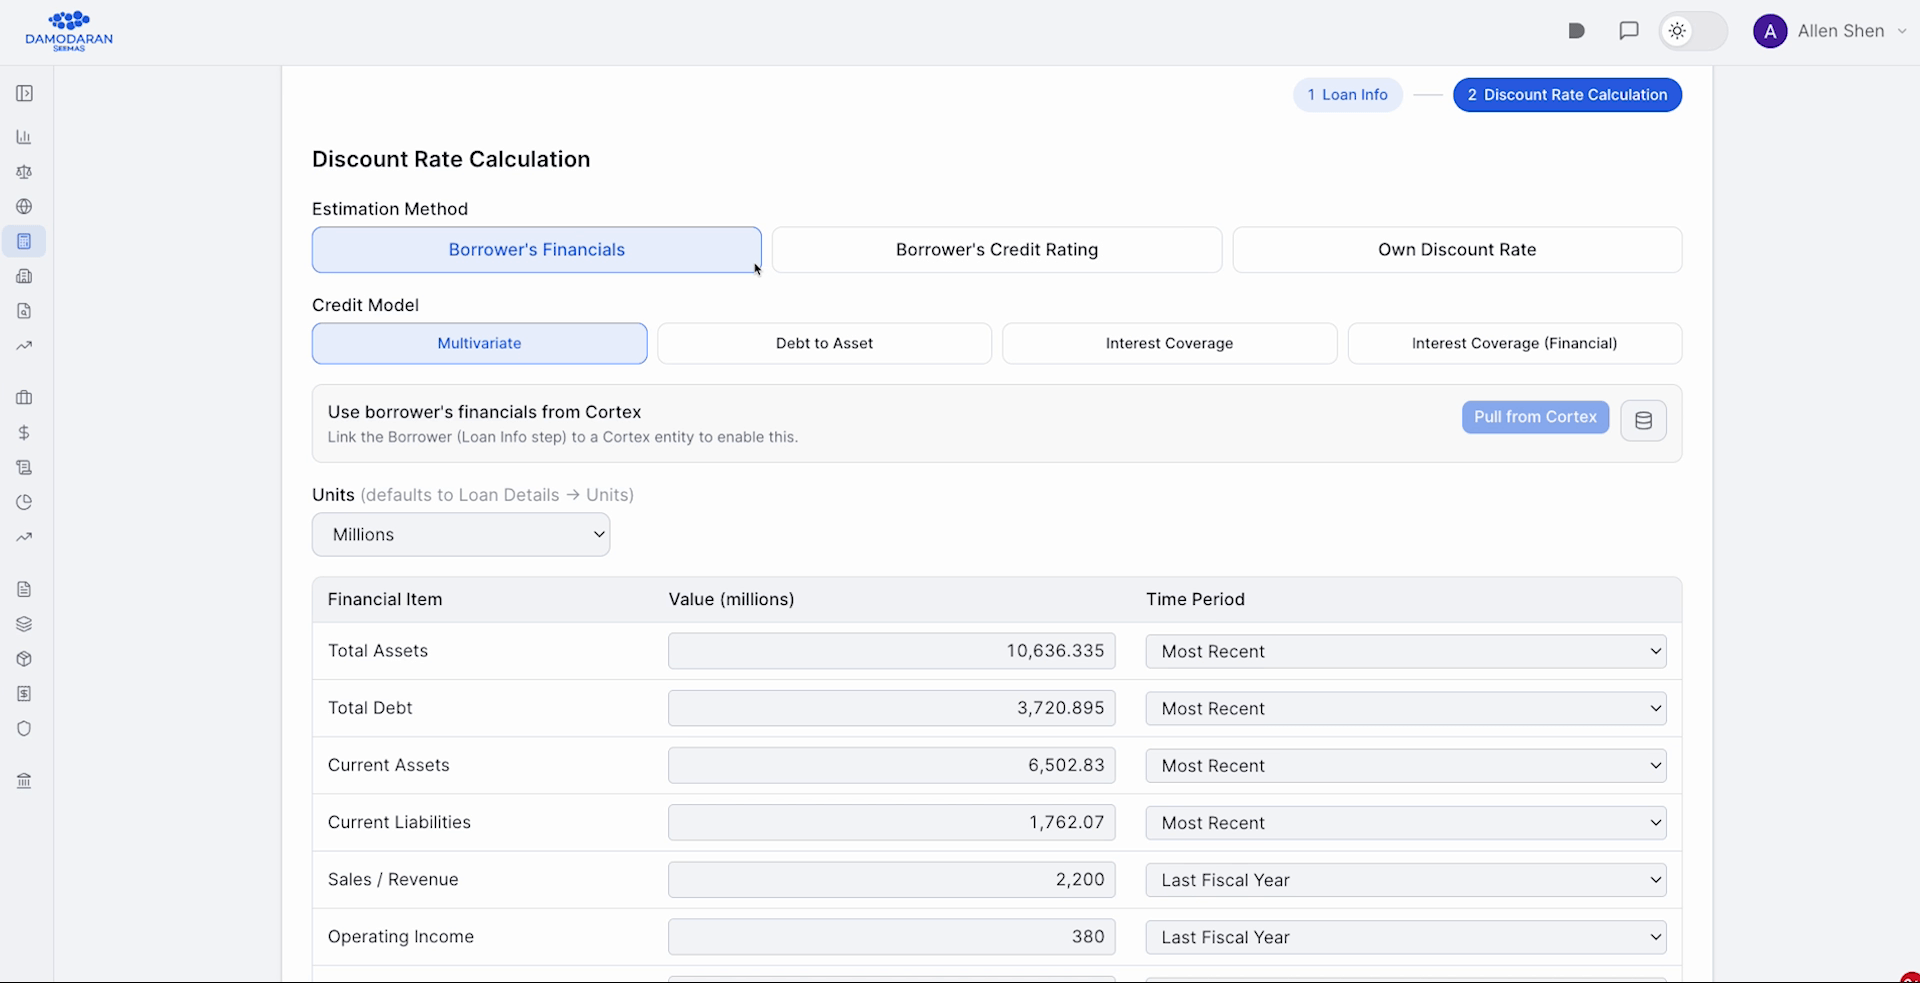The image size is (1920, 983).
Task: Open the text file sidebar icon
Action: click(24, 589)
